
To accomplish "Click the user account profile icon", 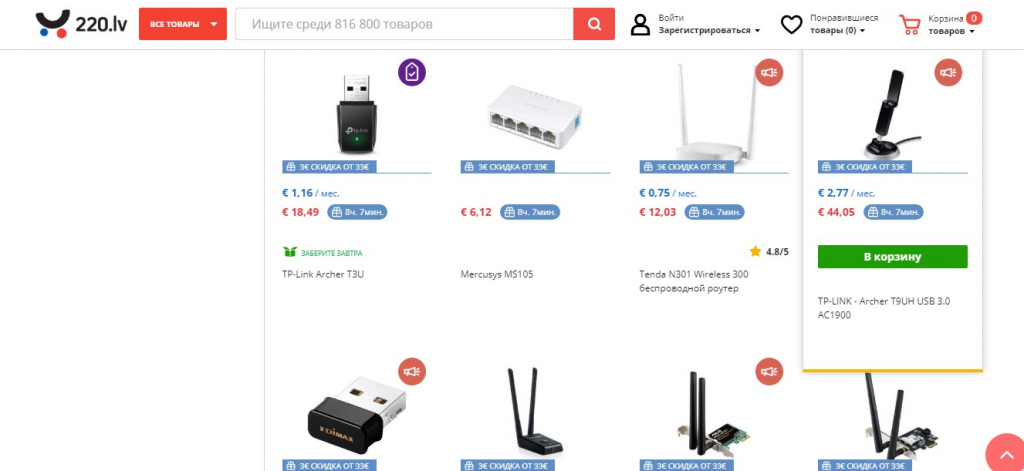I will click(640, 25).
